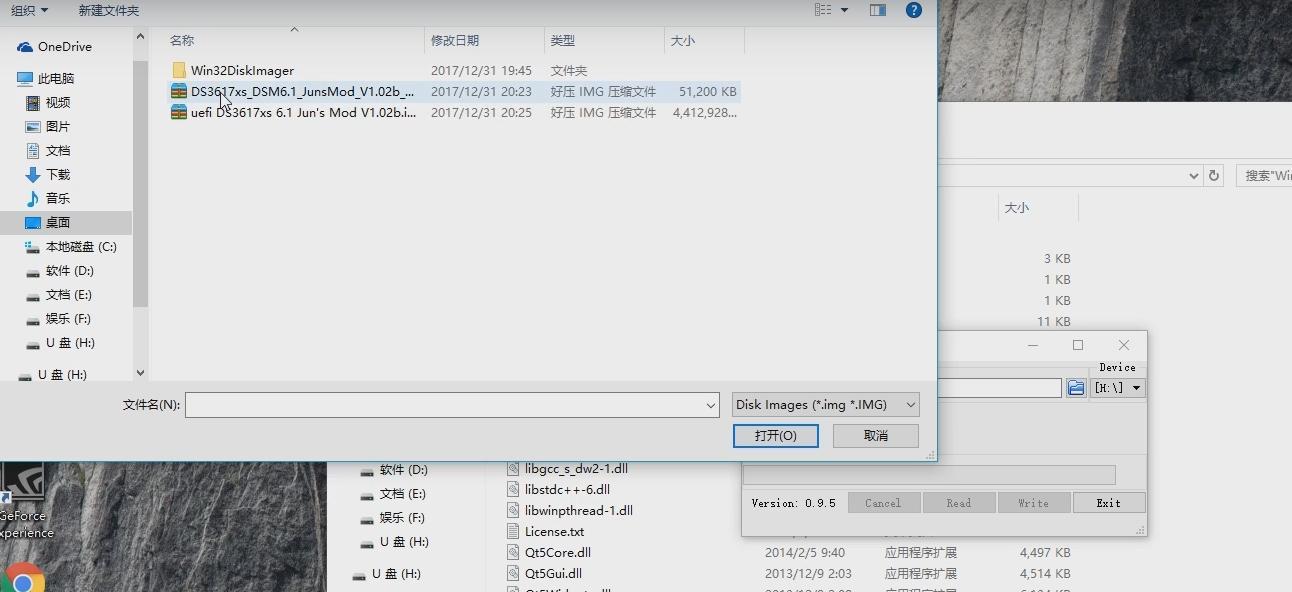Image resolution: width=1292 pixels, height=592 pixels.
Task: Expand the view options arrow beside the layout icon
Action: tap(844, 10)
